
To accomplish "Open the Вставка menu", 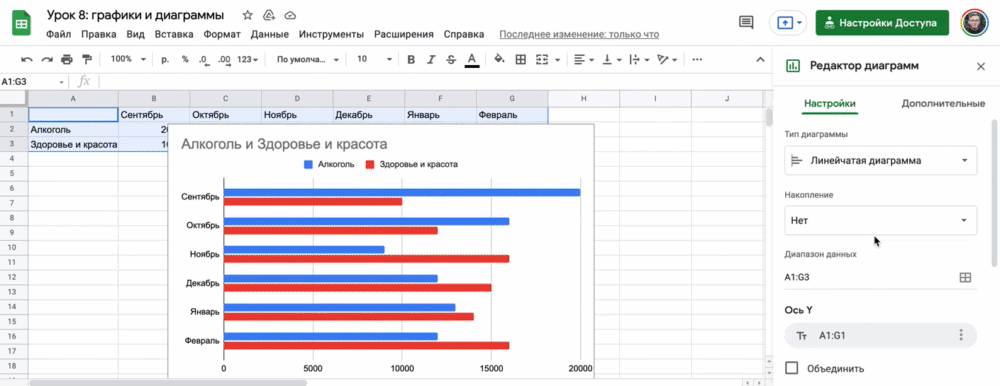I will (174, 34).
